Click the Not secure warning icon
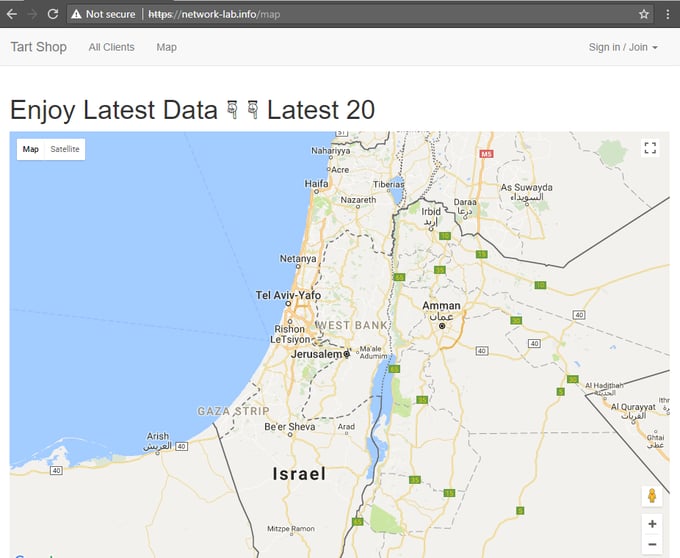 point(76,14)
